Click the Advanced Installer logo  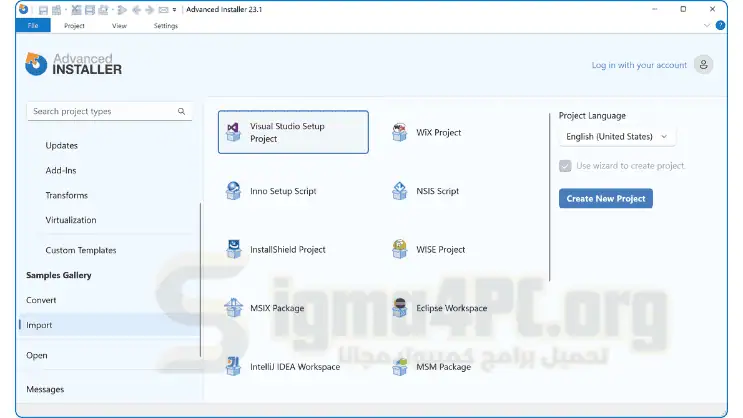73,64
